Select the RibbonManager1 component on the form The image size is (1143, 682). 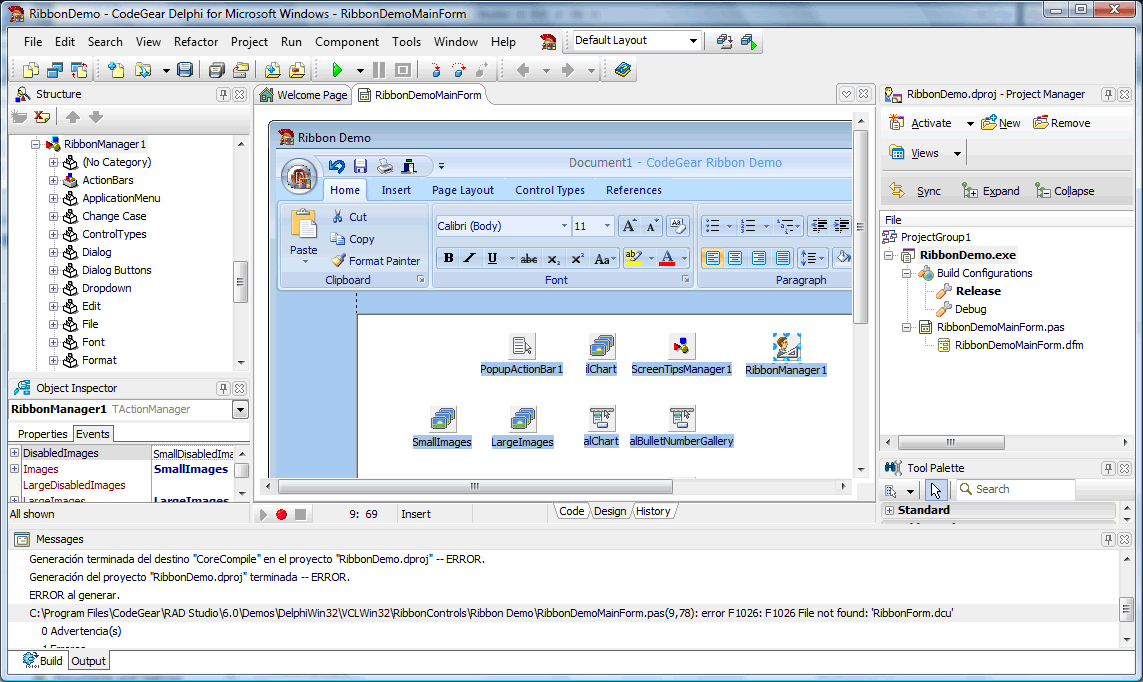pyautogui.click(x=786, y=347)
